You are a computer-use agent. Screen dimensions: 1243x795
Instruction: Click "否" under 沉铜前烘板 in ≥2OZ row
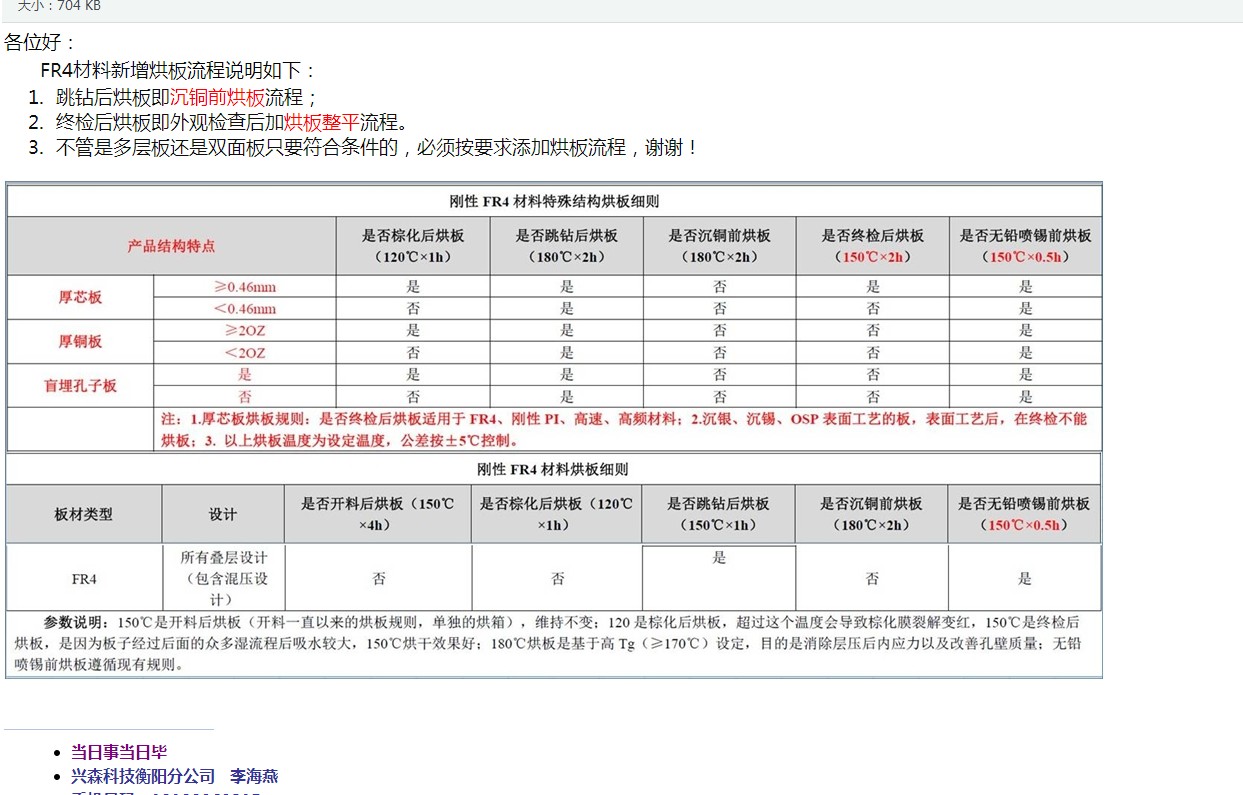(720, 331)
